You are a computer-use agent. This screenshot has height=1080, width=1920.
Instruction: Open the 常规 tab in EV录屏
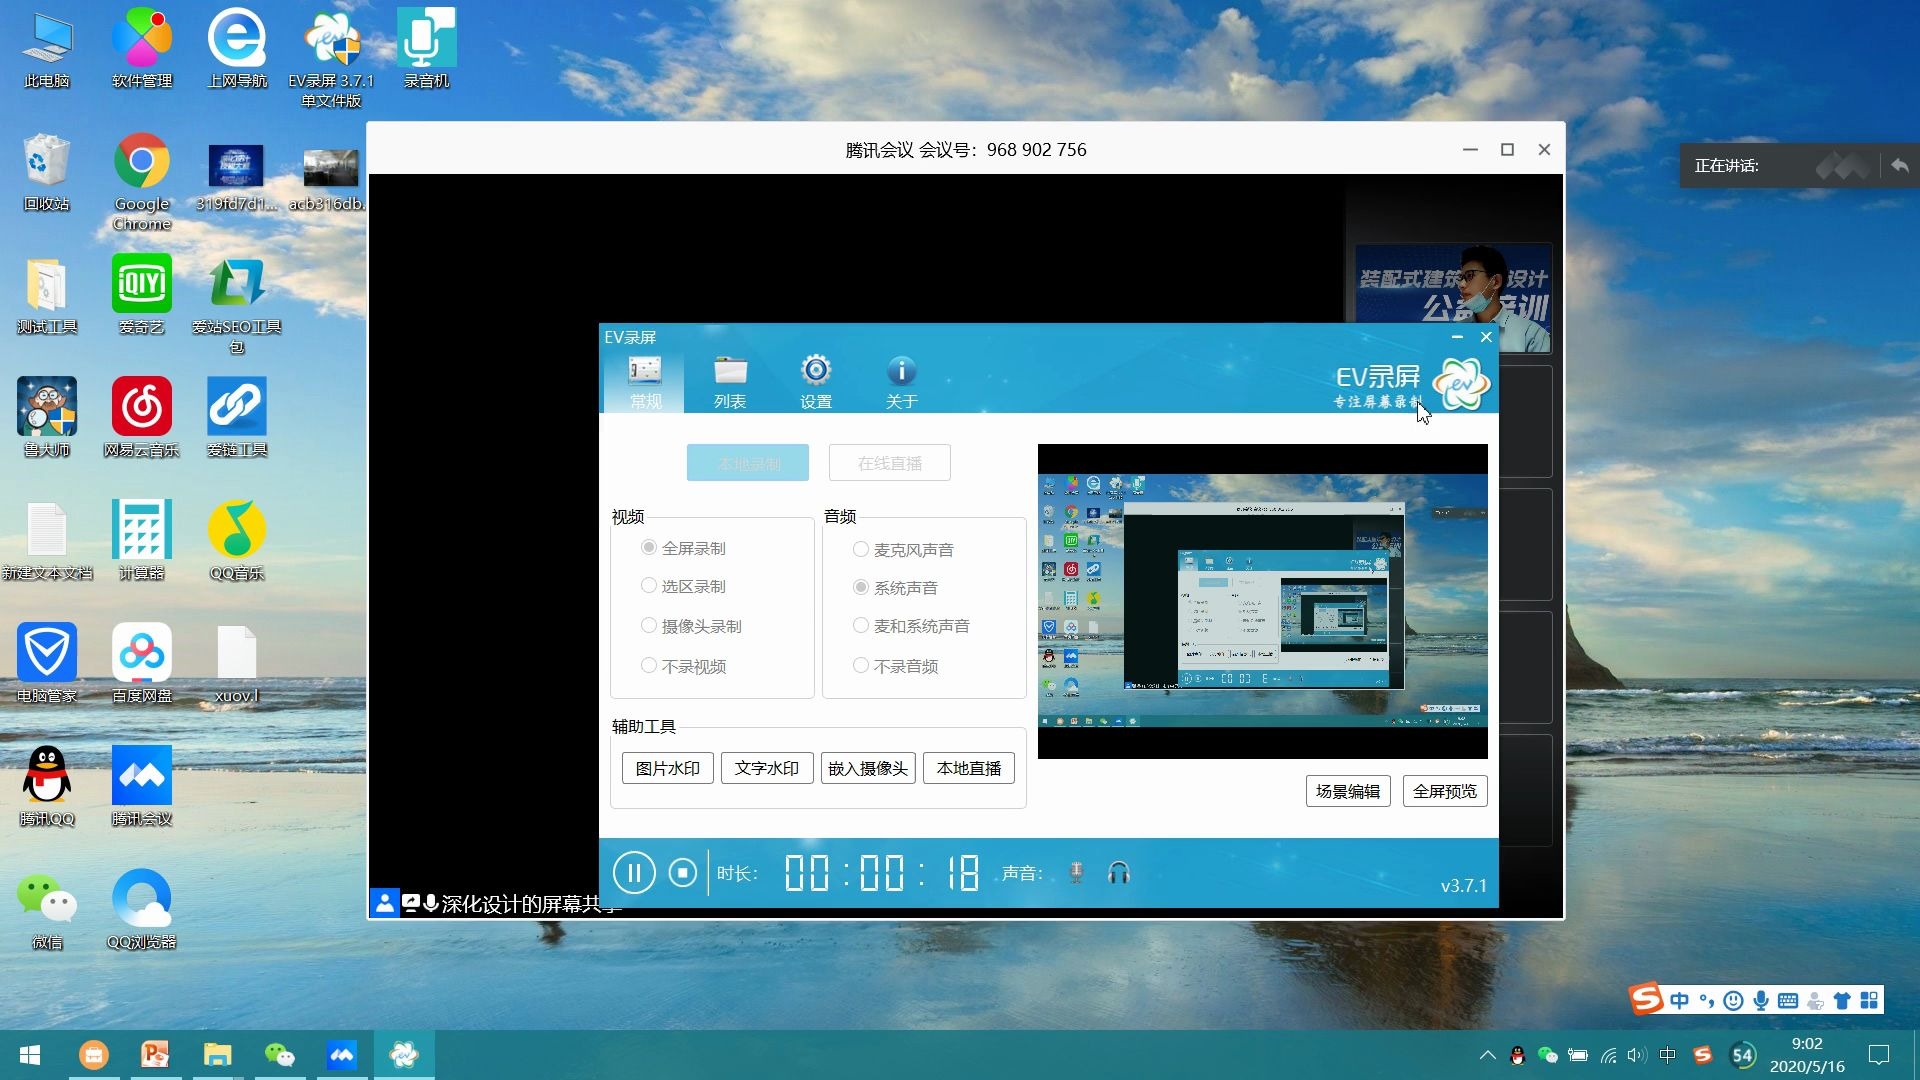pos(645,382)
